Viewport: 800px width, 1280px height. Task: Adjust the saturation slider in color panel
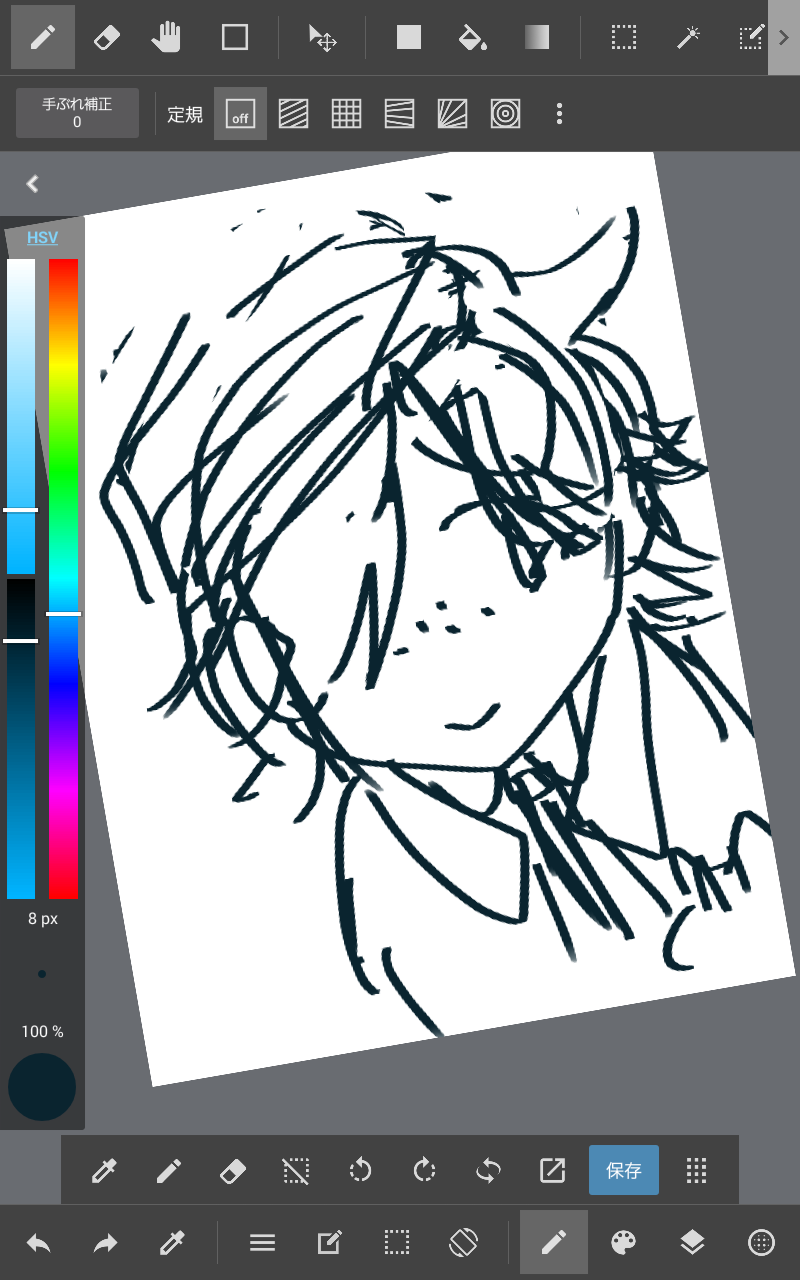21,416
